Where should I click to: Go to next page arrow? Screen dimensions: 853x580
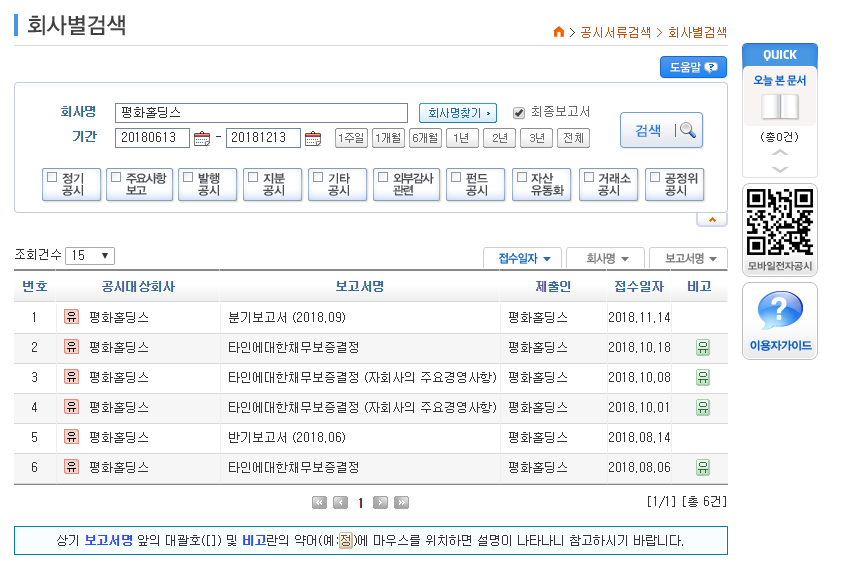click(x=380, y=502)
